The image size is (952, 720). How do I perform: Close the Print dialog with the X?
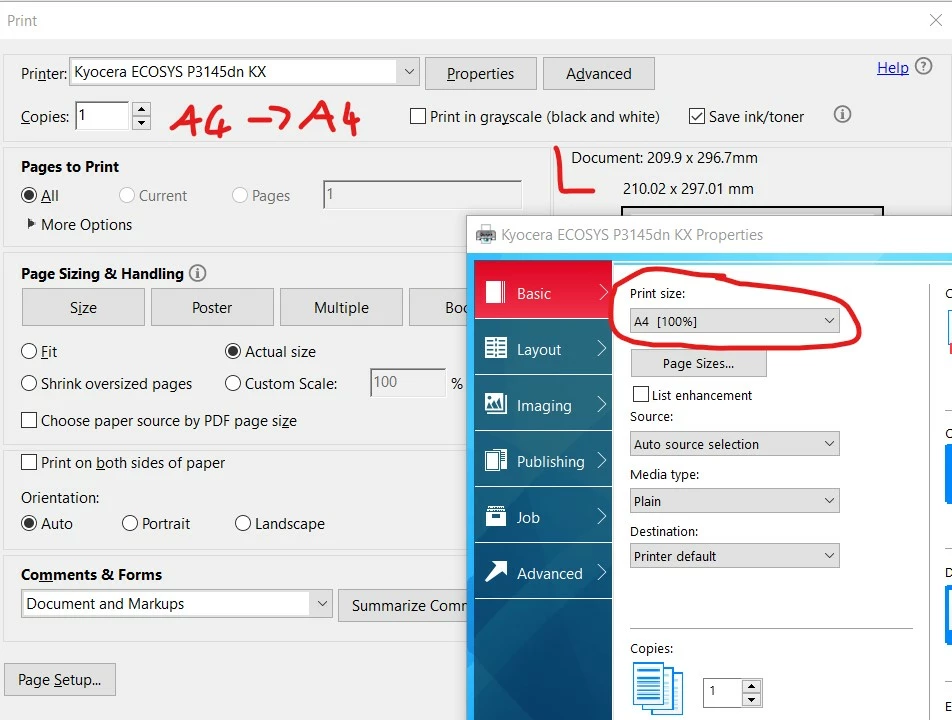click(936, 20)
